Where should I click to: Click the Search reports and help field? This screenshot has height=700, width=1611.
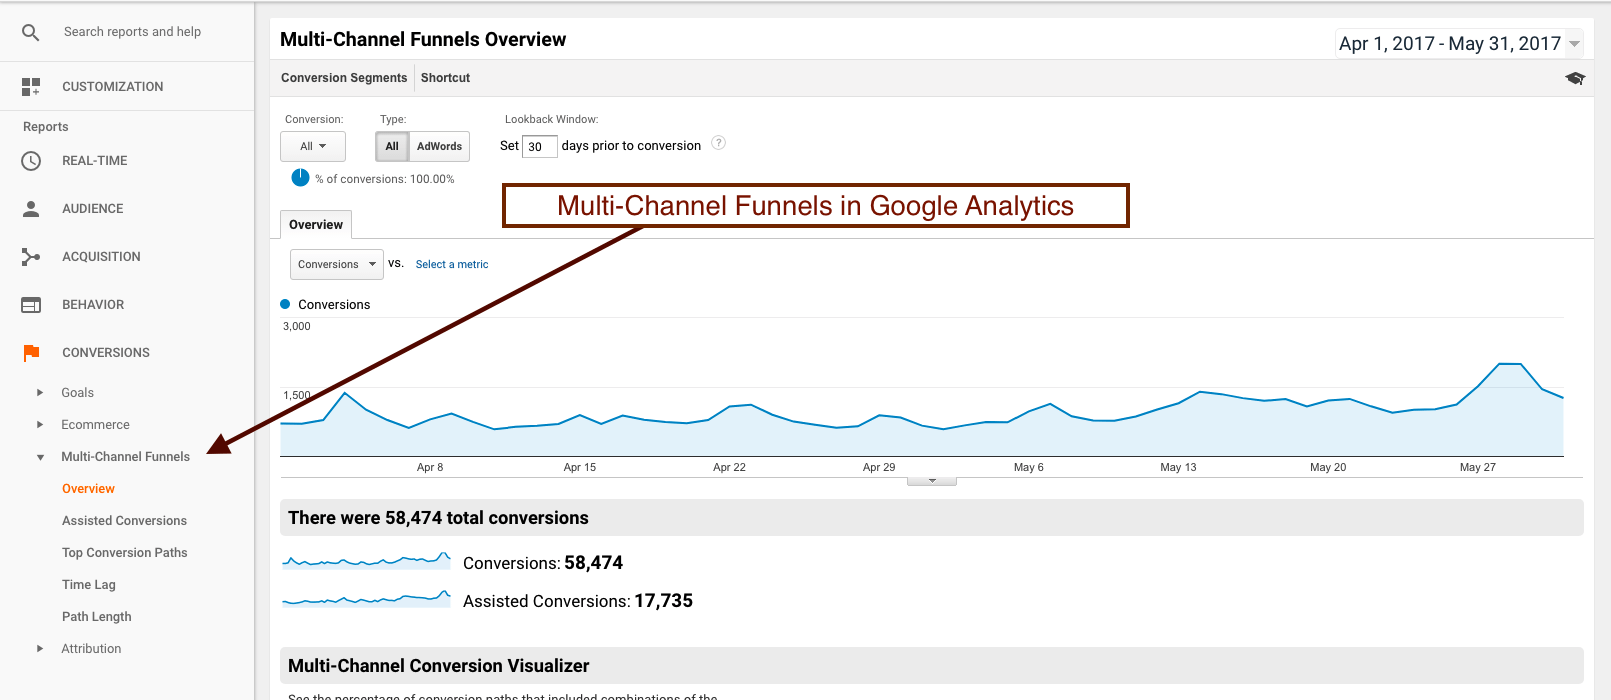[x=132, y=32]
